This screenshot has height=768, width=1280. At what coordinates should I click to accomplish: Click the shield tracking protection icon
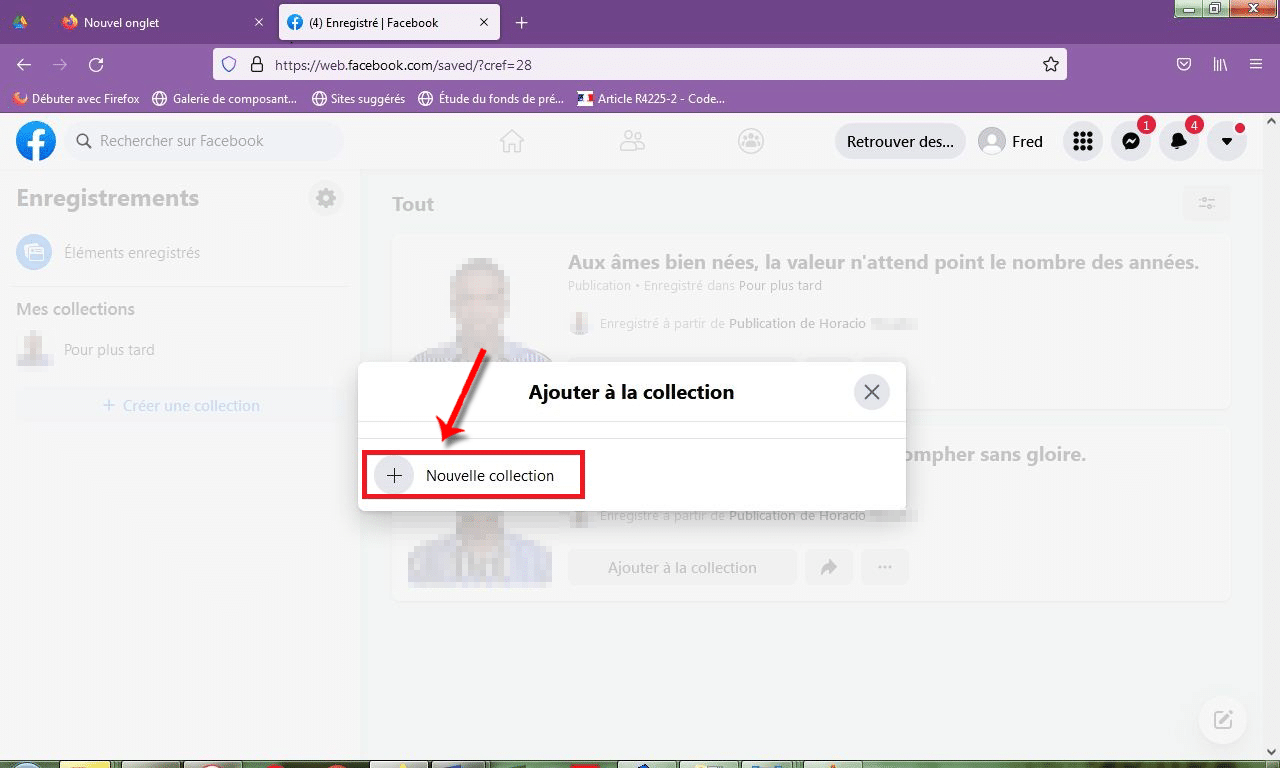(x=229, y=64)
